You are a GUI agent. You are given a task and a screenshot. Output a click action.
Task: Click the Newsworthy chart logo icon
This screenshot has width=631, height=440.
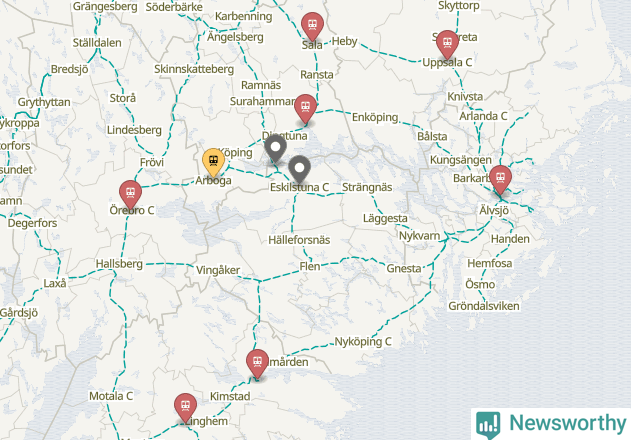pos(488,425)
